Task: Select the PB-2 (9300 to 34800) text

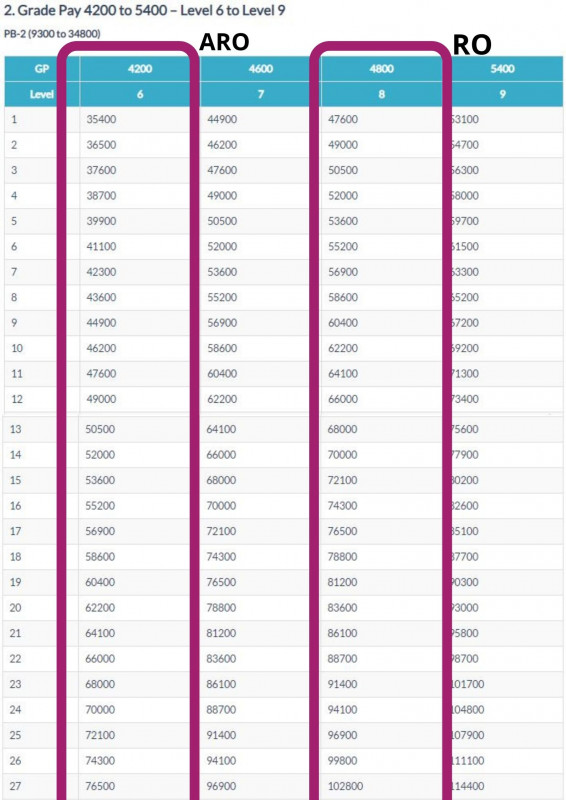Action: 52,34
